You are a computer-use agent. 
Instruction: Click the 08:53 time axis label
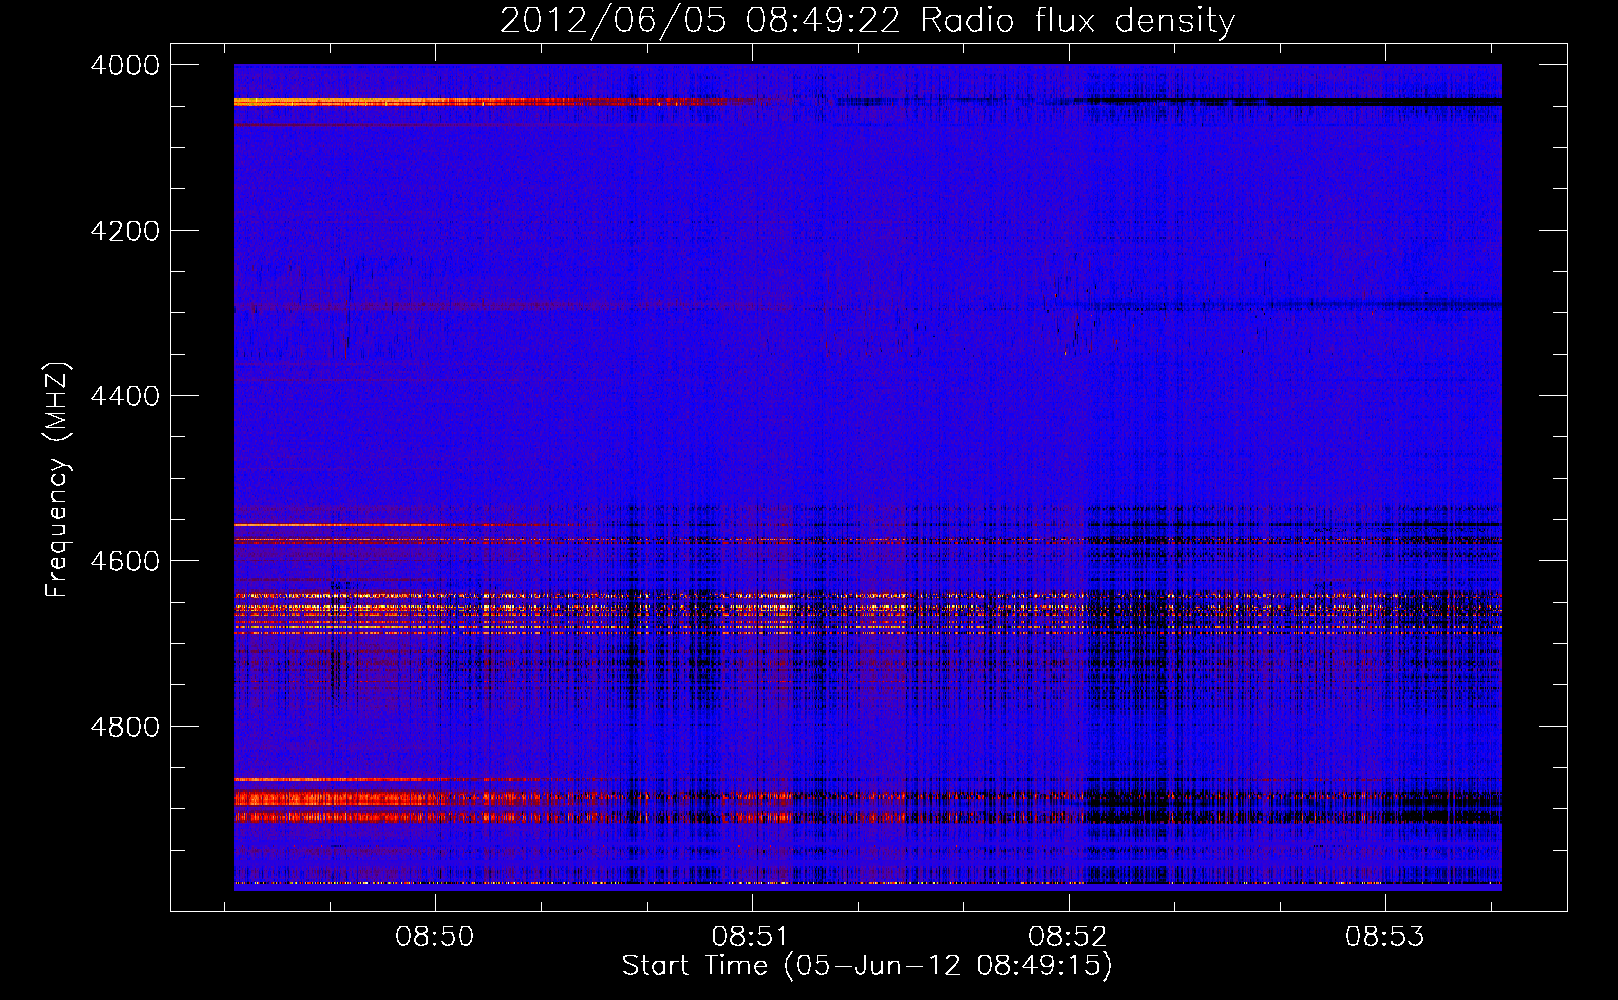1385,937
